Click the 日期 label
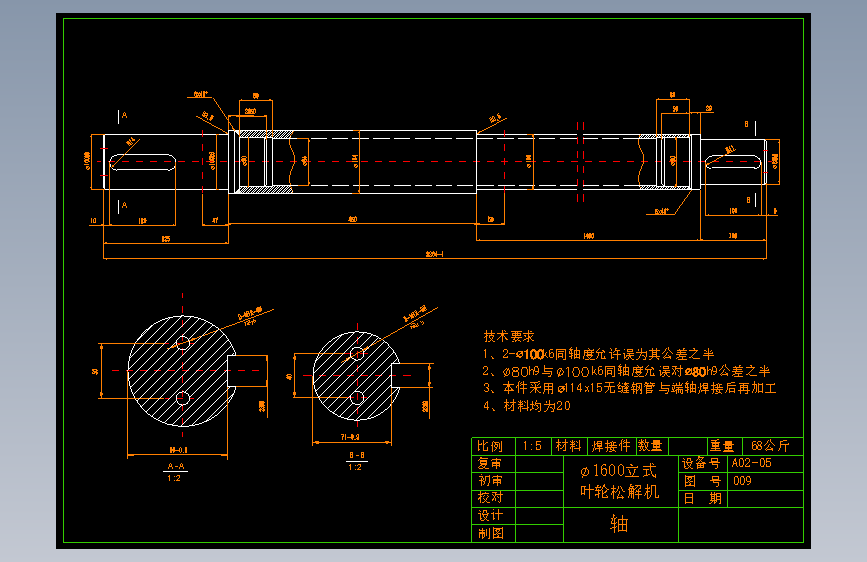The image size is (867, 562). coord(702,498)
